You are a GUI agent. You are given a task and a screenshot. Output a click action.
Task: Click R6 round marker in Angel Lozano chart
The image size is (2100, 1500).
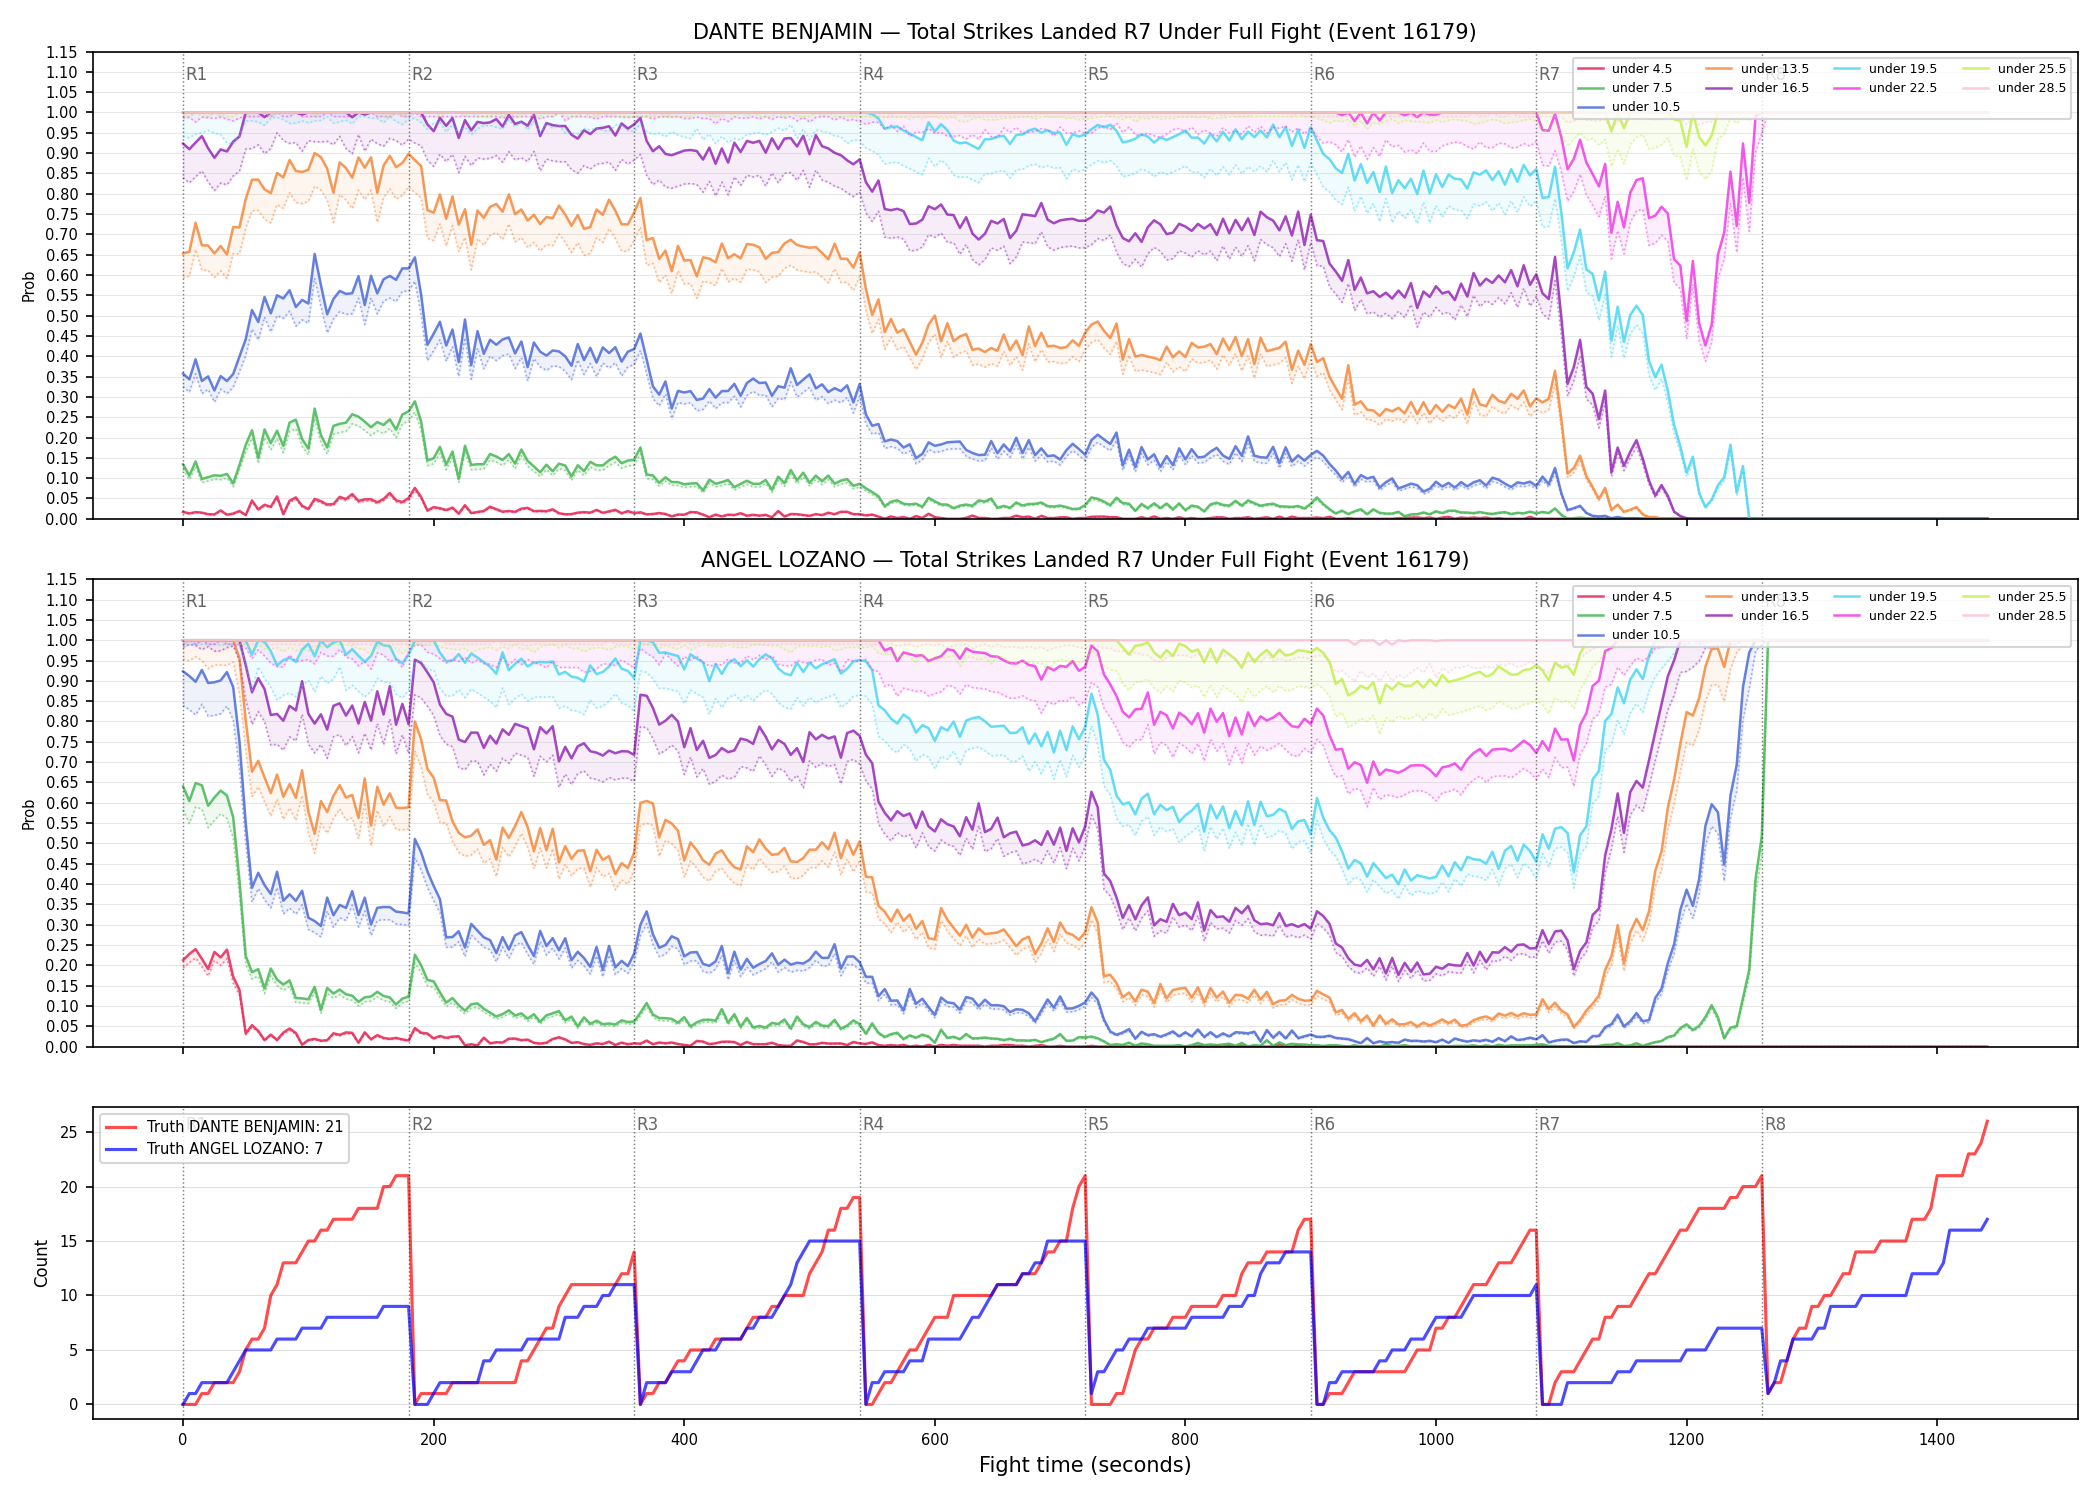pos(1324,601)
